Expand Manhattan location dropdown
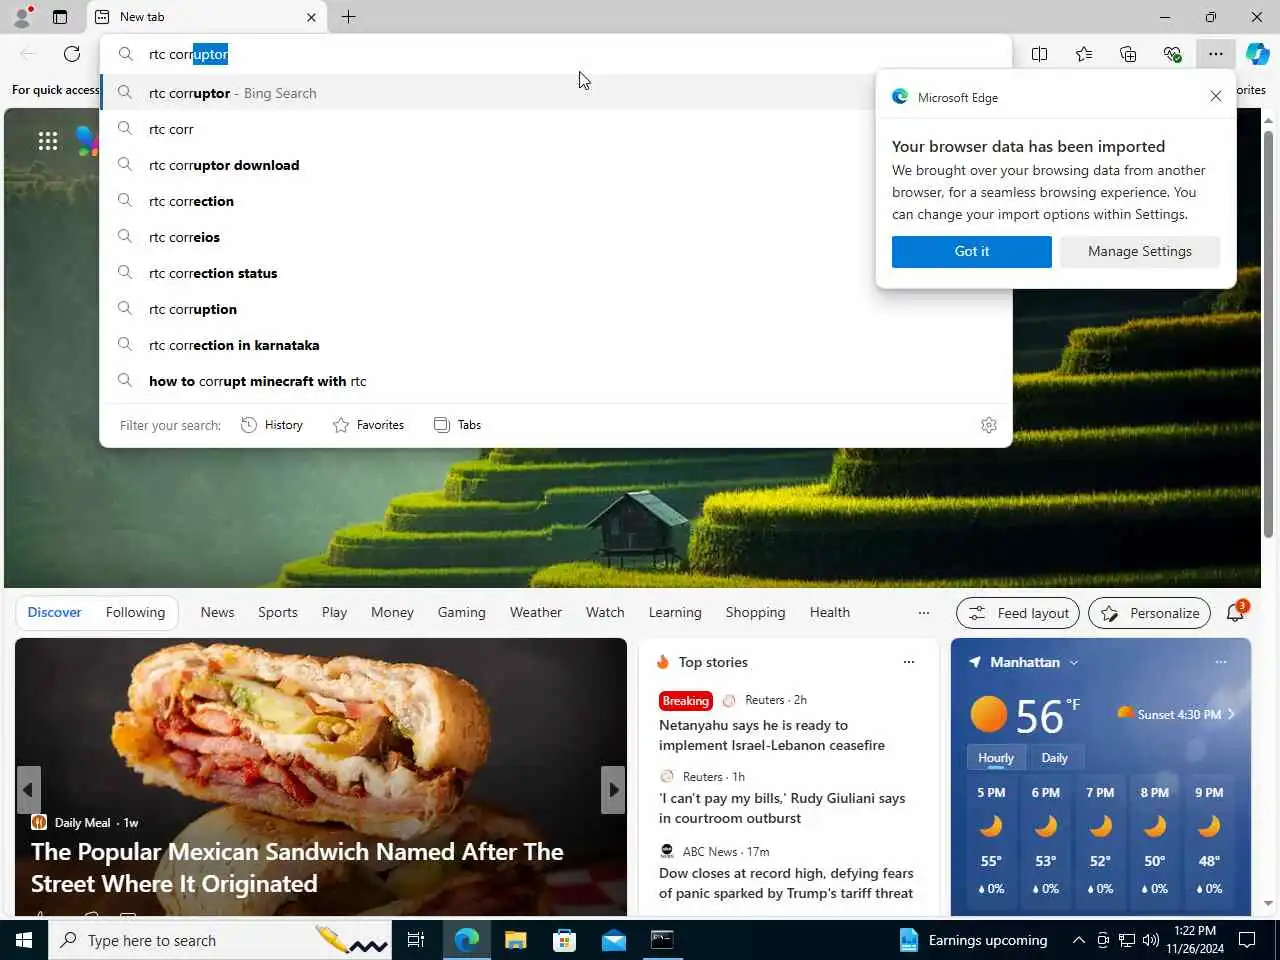Viewport: 1280px width, 960px height. coord(1074,662)
